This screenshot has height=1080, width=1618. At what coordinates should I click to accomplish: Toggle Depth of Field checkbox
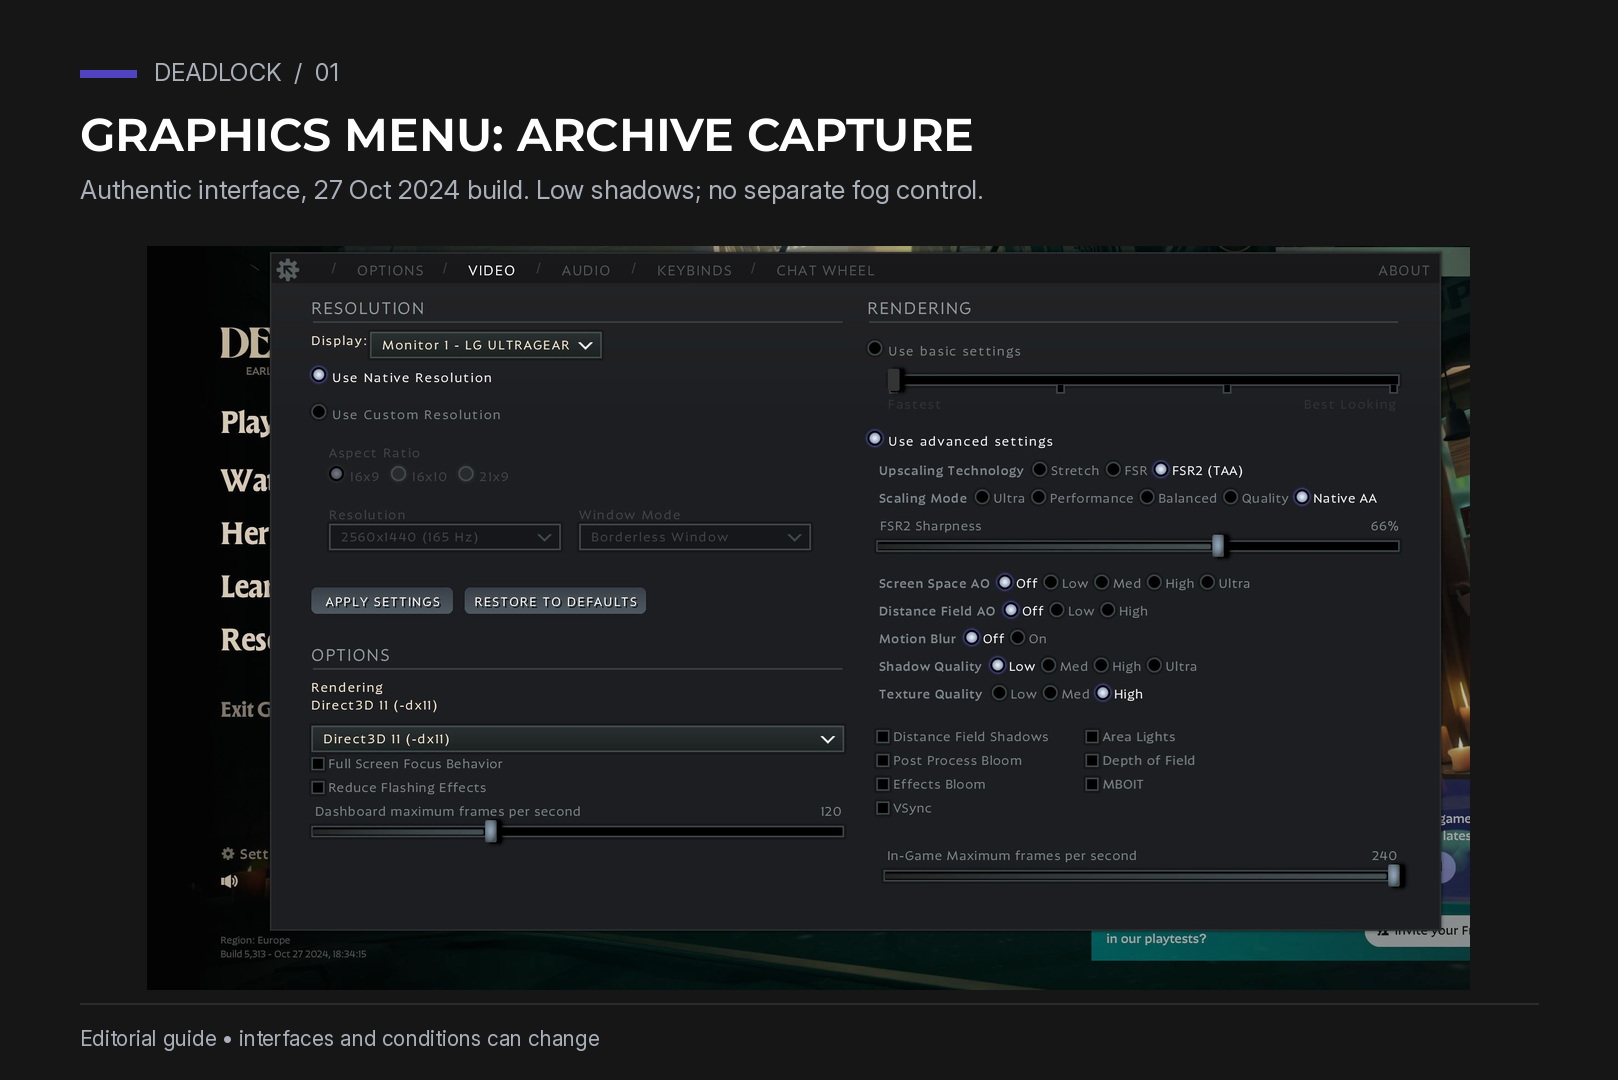1092,761
